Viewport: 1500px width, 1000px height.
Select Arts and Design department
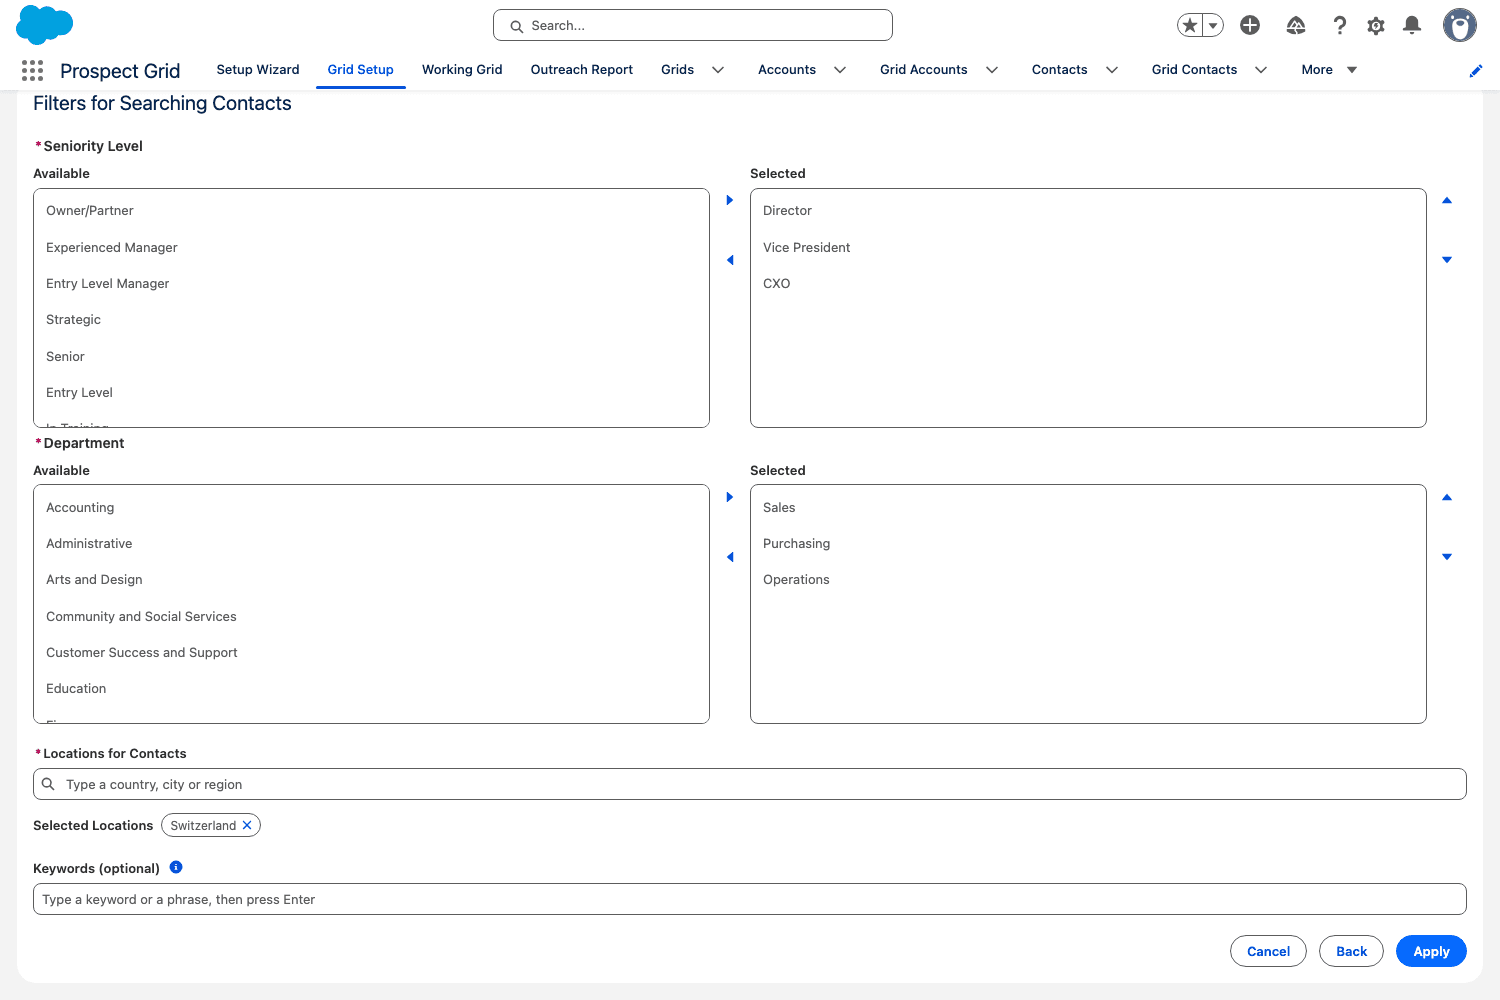(x=371, y=580)
